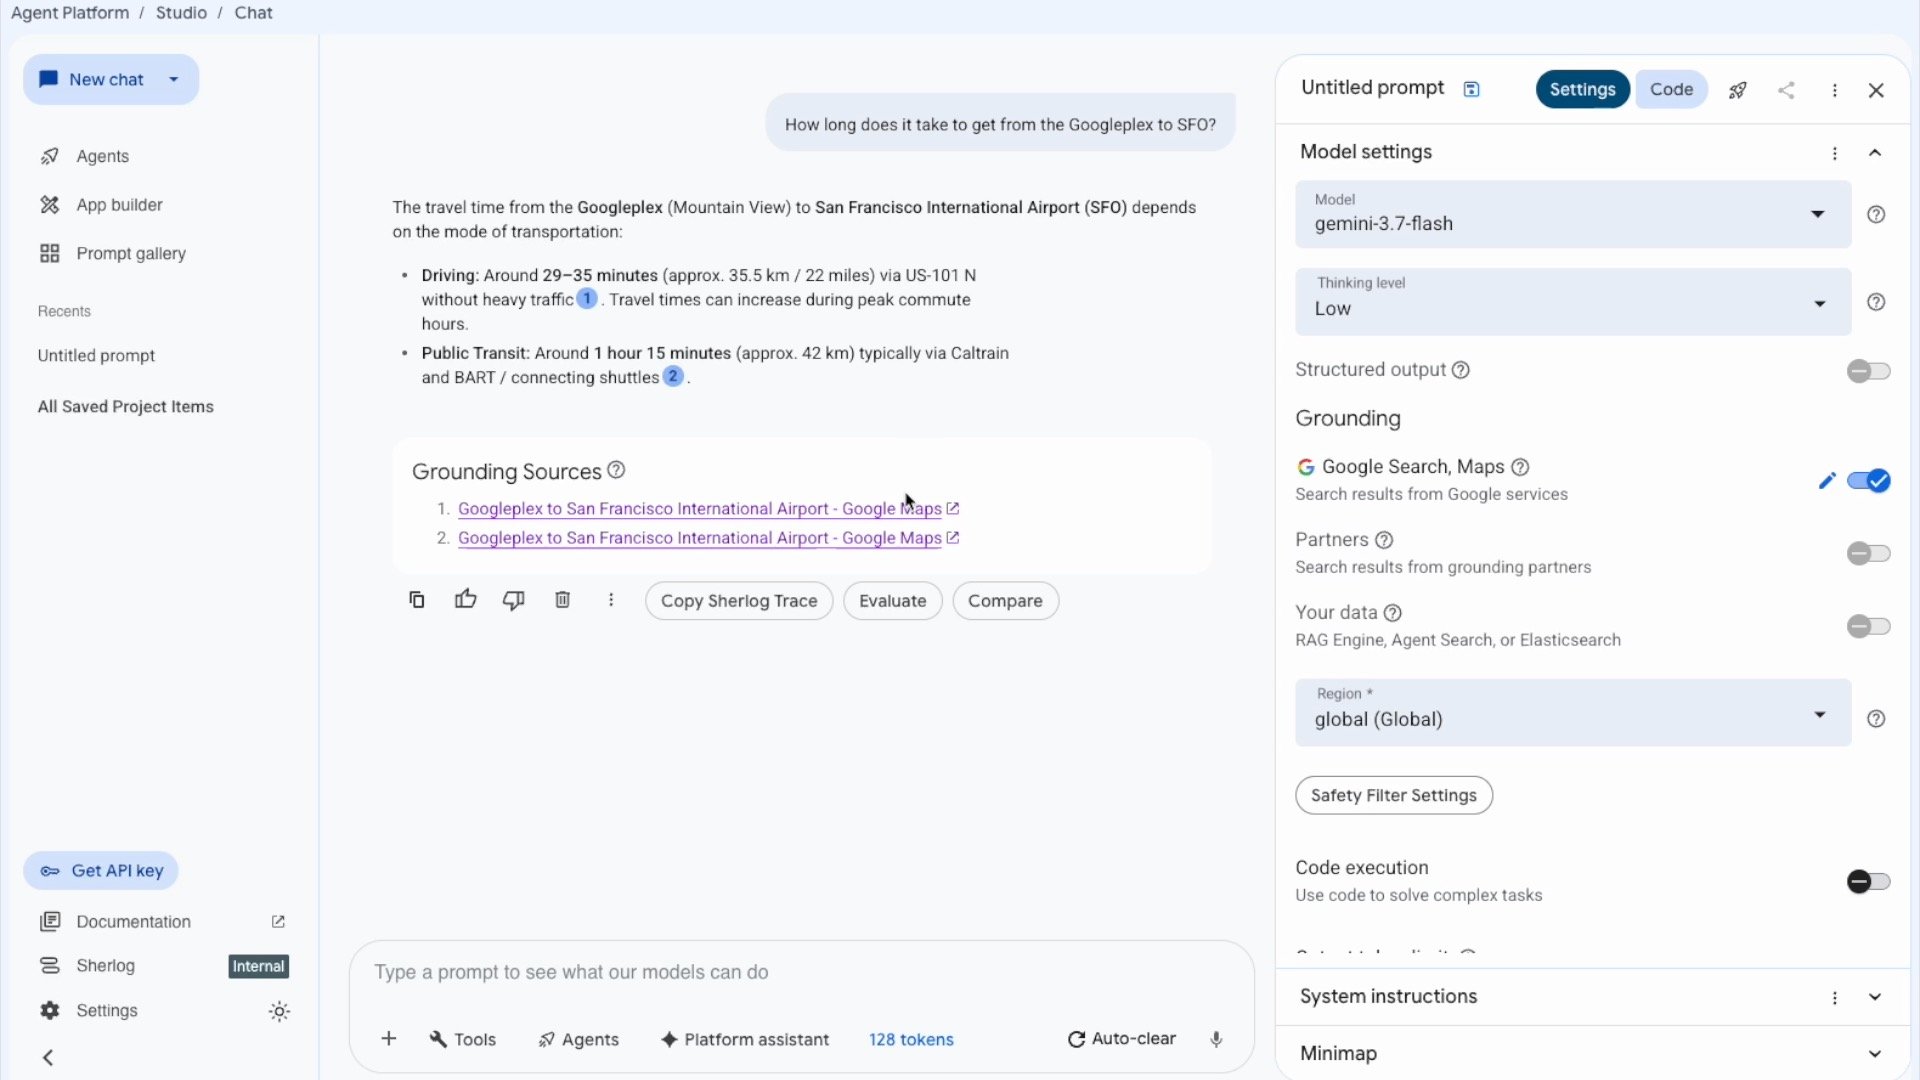Click help icon next to Thinking level
The image size is (1920, 1080).
[x=1876, y=302]
